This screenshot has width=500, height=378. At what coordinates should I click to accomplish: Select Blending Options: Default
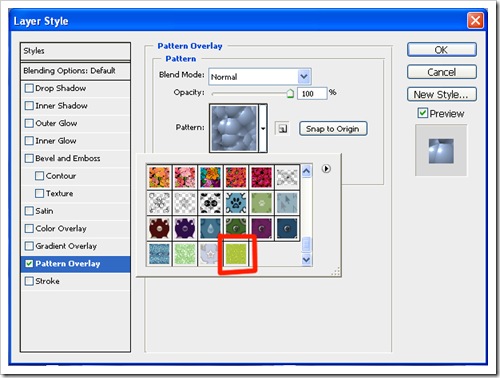(75, 71)
